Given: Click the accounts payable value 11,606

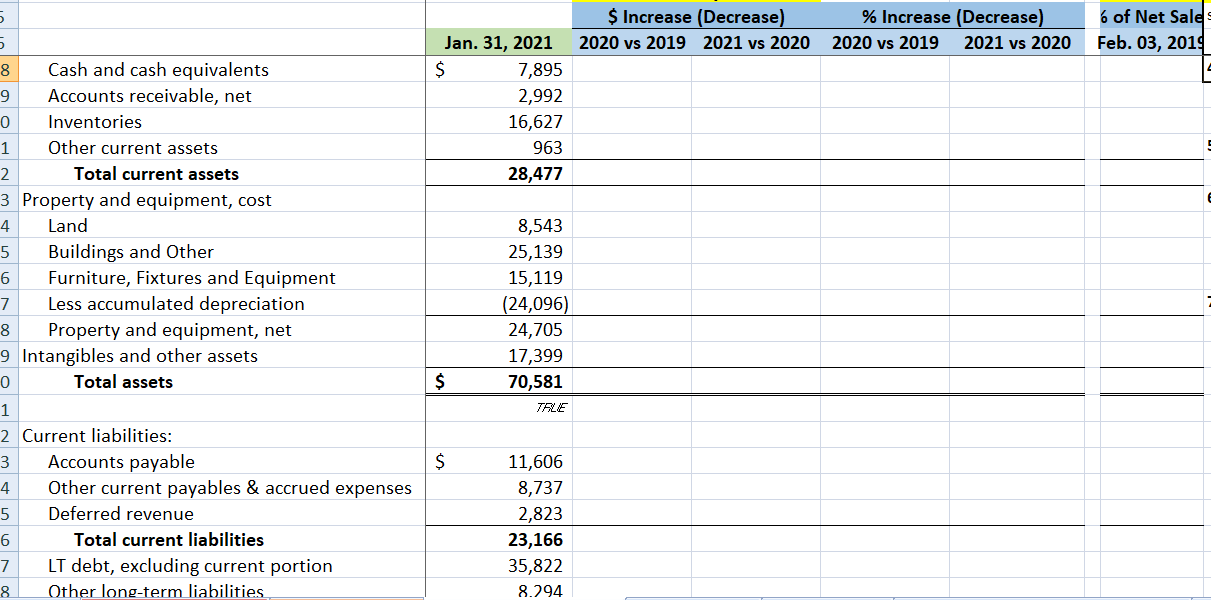Looking at the screenshot, I should (499, 461).
